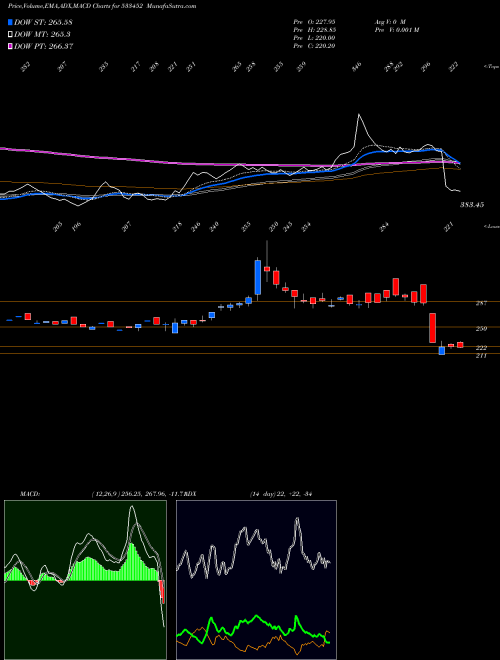
Task: Click the magenta DOW PT legend swatch
Action: pyautogui.click(x=10, y=46)
